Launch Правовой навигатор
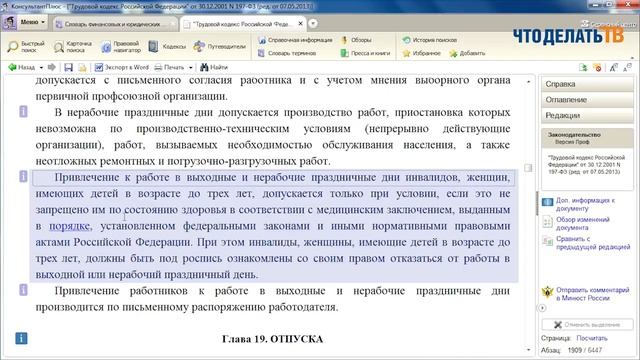The width and height of the screenshot is (640, 360). 121,47
